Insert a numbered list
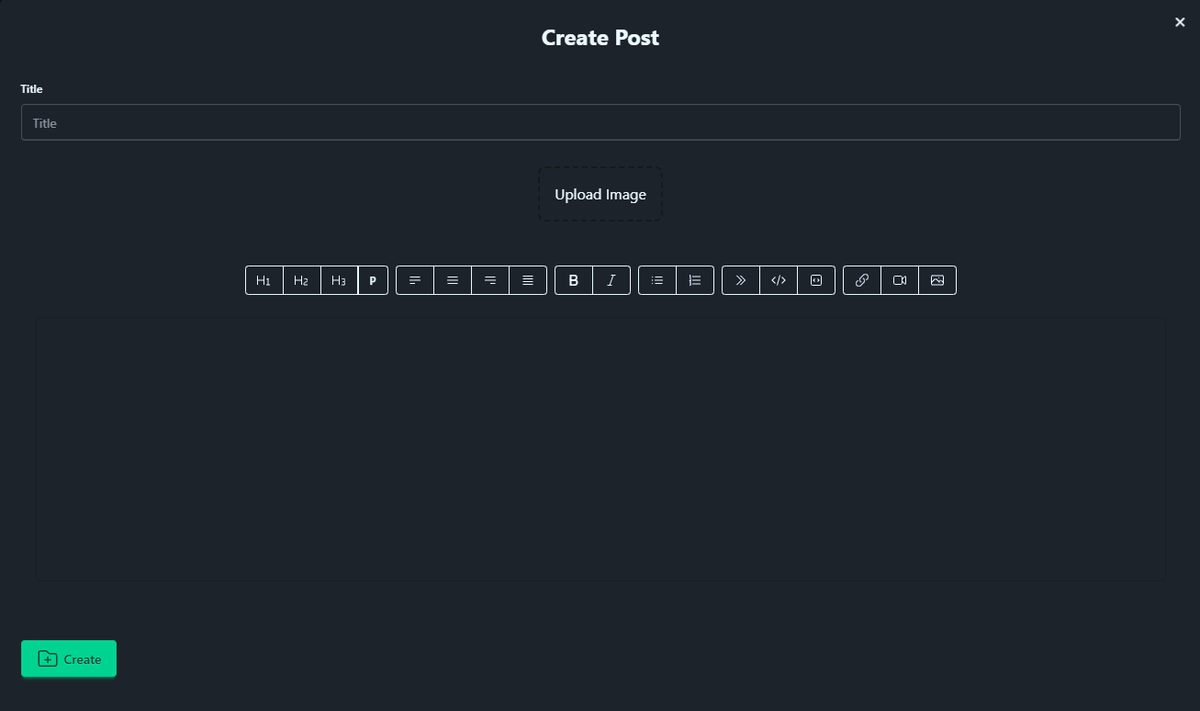 (x=695, y=280)
